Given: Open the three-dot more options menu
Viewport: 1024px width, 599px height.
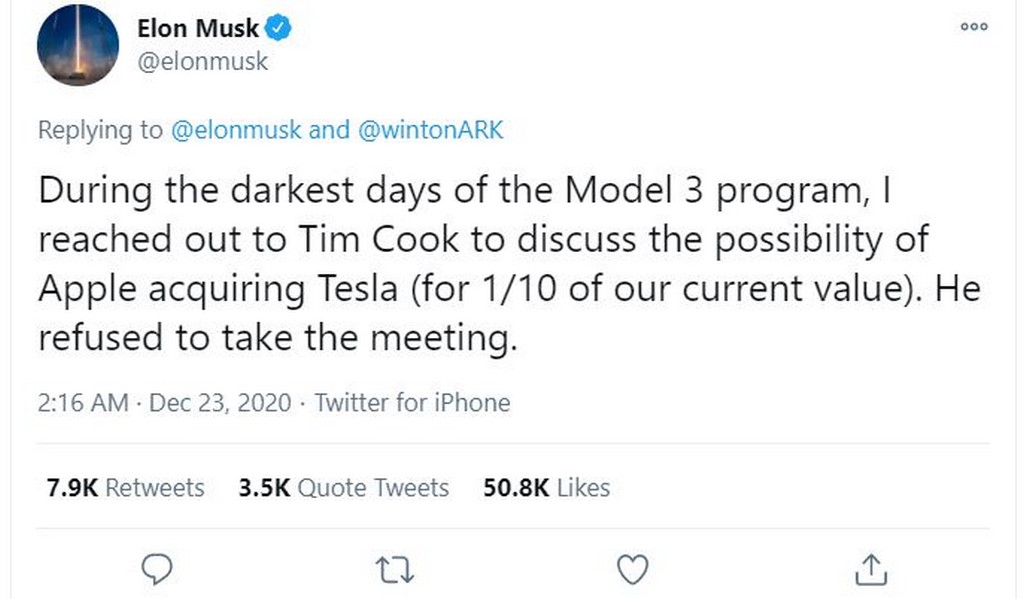Looking at the screenshot, I should [973, 27].
